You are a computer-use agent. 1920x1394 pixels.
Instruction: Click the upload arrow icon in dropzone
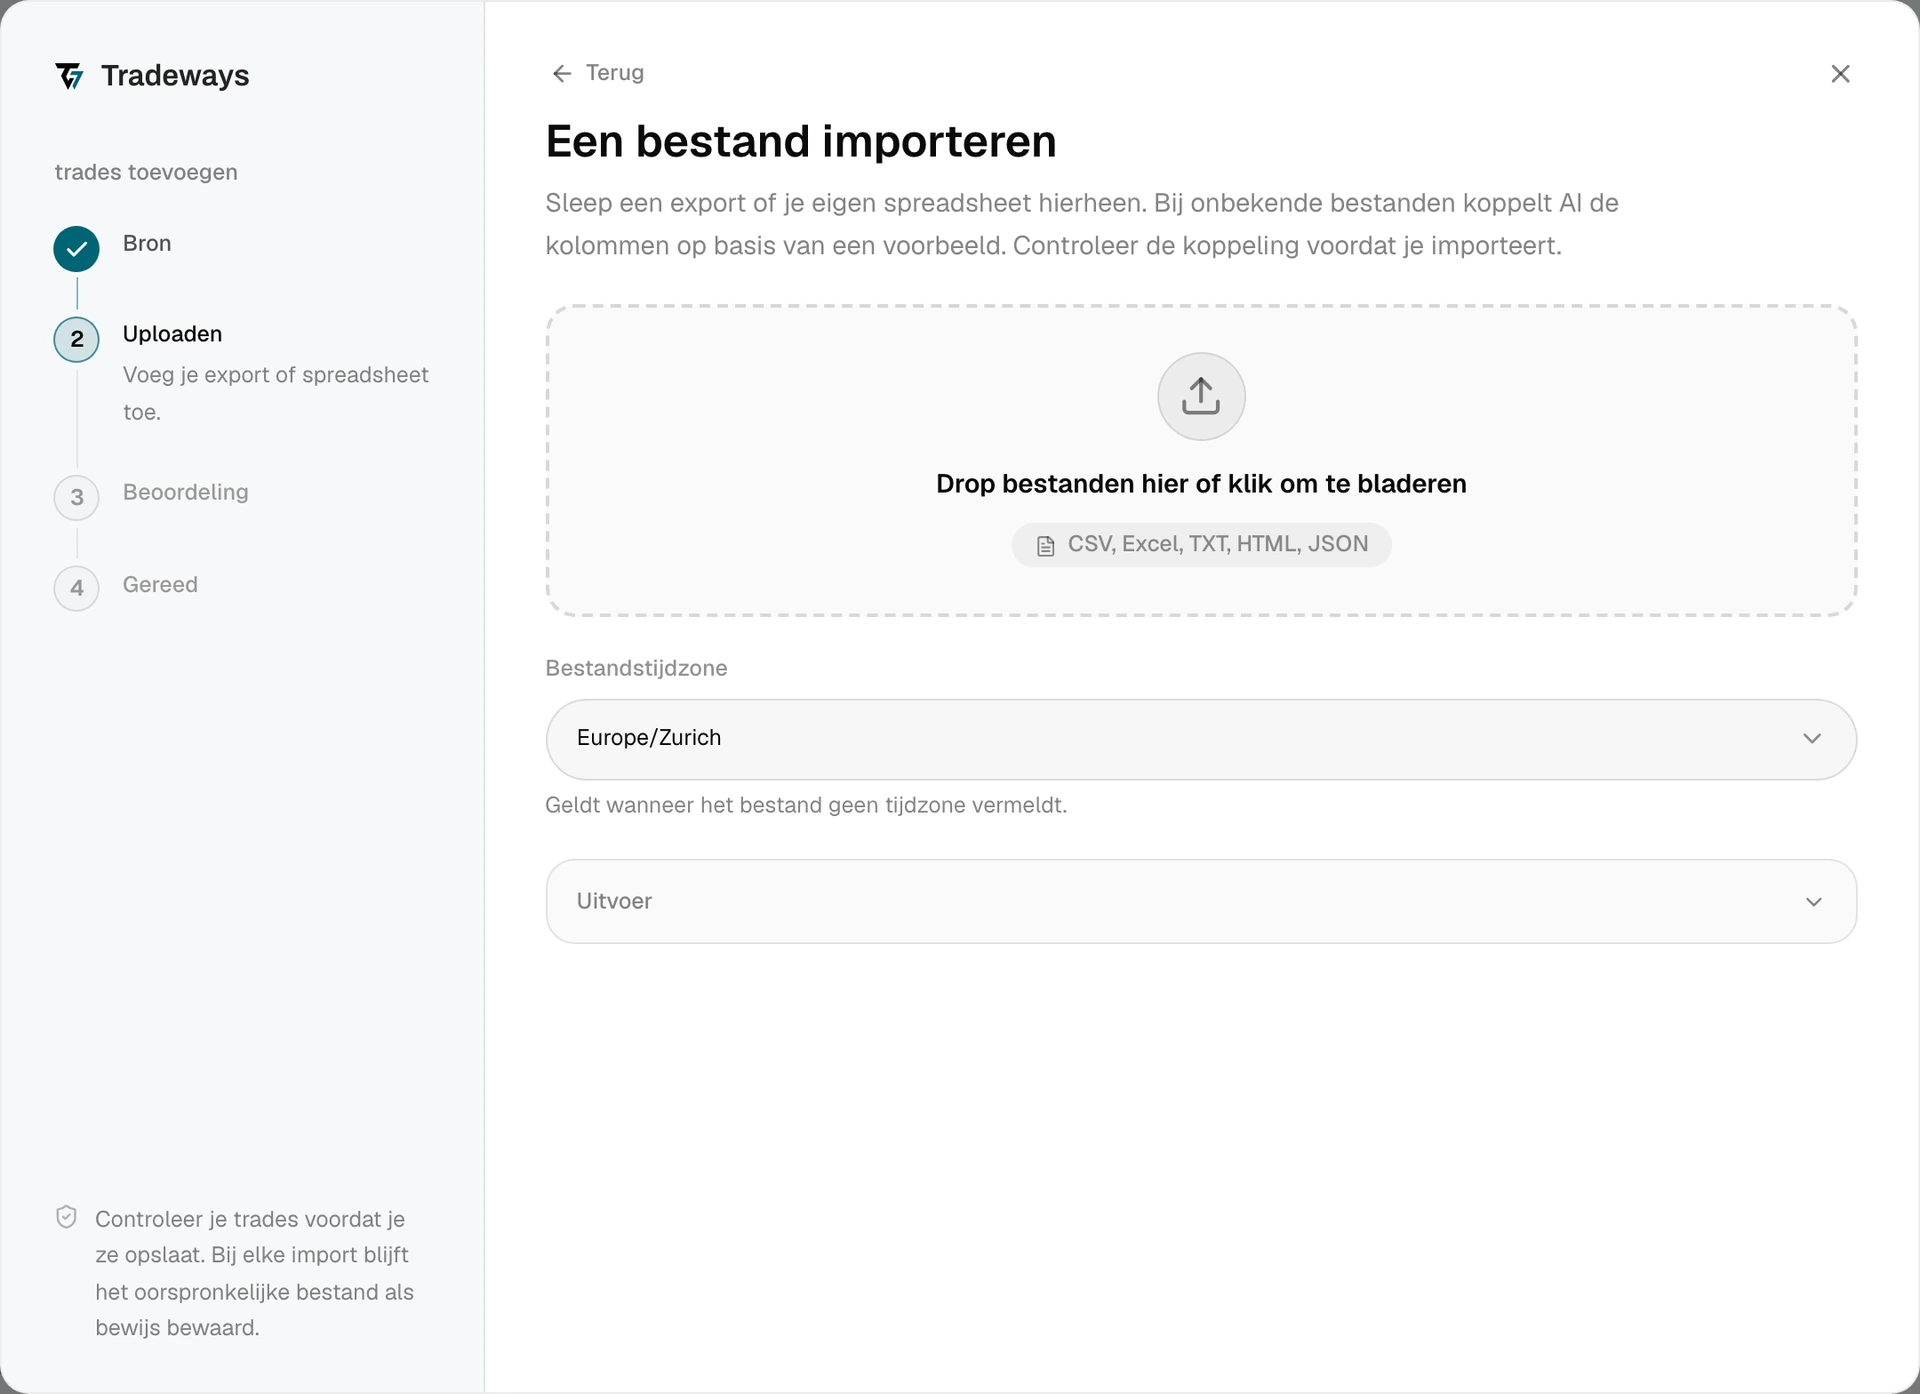[x=1201, y=396]
